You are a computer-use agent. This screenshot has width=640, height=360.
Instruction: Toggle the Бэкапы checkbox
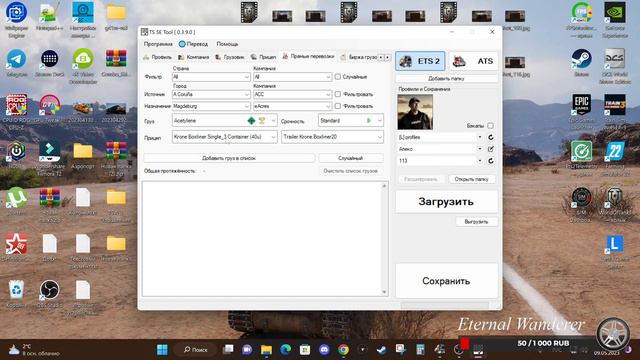pyautogui.click(x=490, y=126)
